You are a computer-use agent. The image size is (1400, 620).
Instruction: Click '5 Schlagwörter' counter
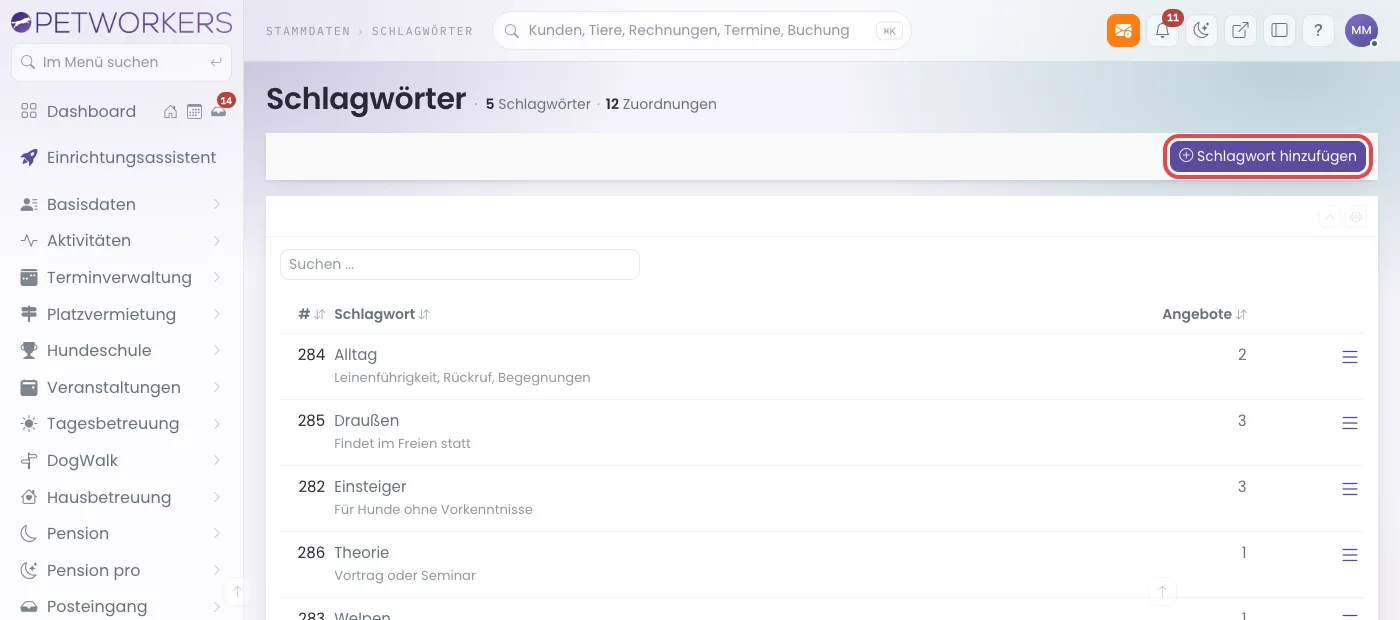tap(538, 104)
